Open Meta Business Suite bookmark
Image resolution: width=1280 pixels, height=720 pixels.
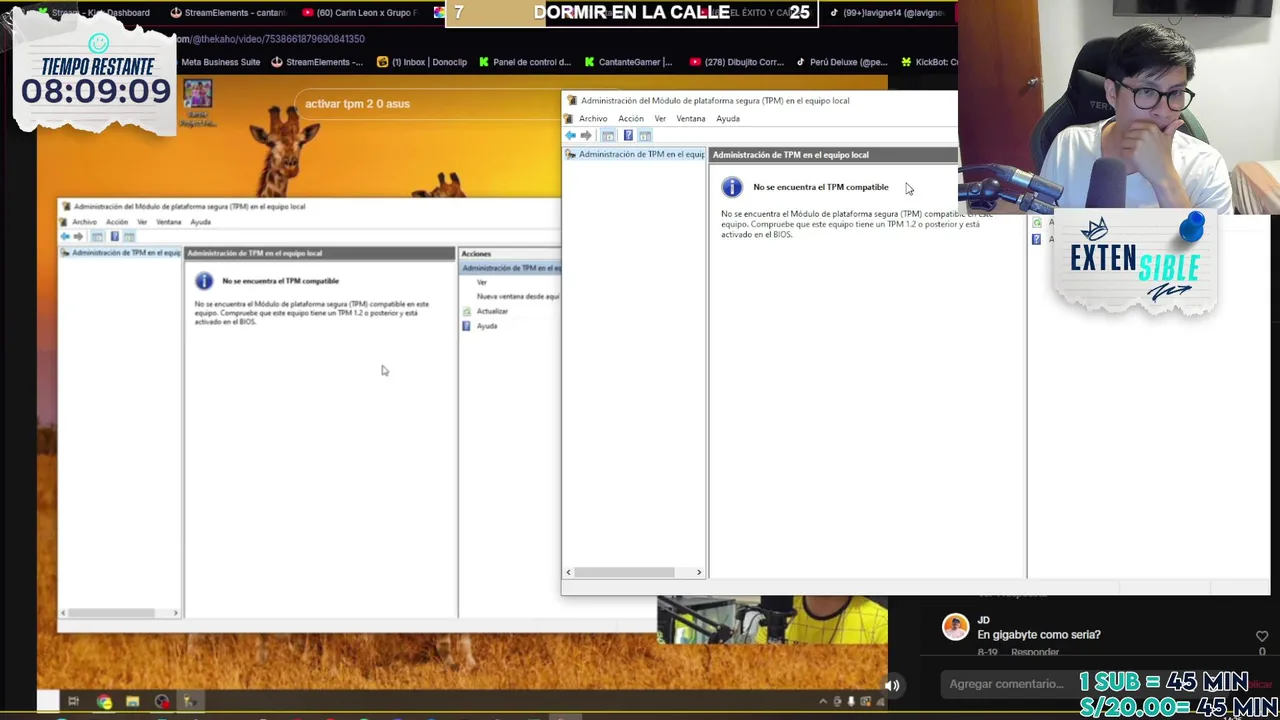click(x=220, y=62)
